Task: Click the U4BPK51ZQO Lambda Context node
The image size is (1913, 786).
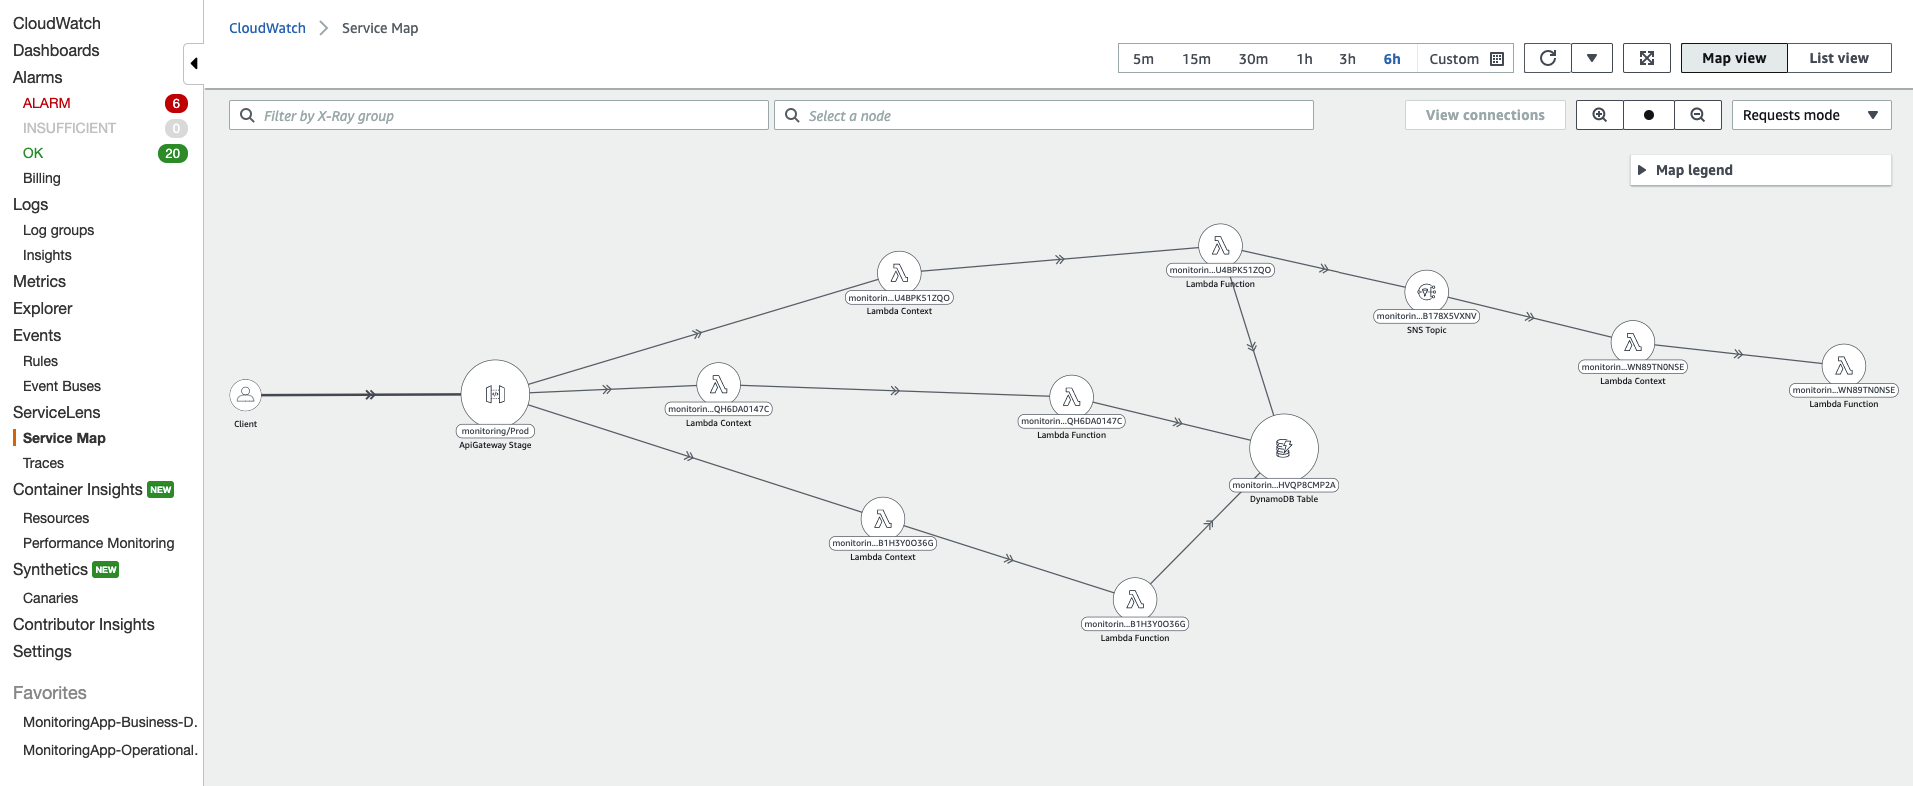Action: (x=899, y=272)
